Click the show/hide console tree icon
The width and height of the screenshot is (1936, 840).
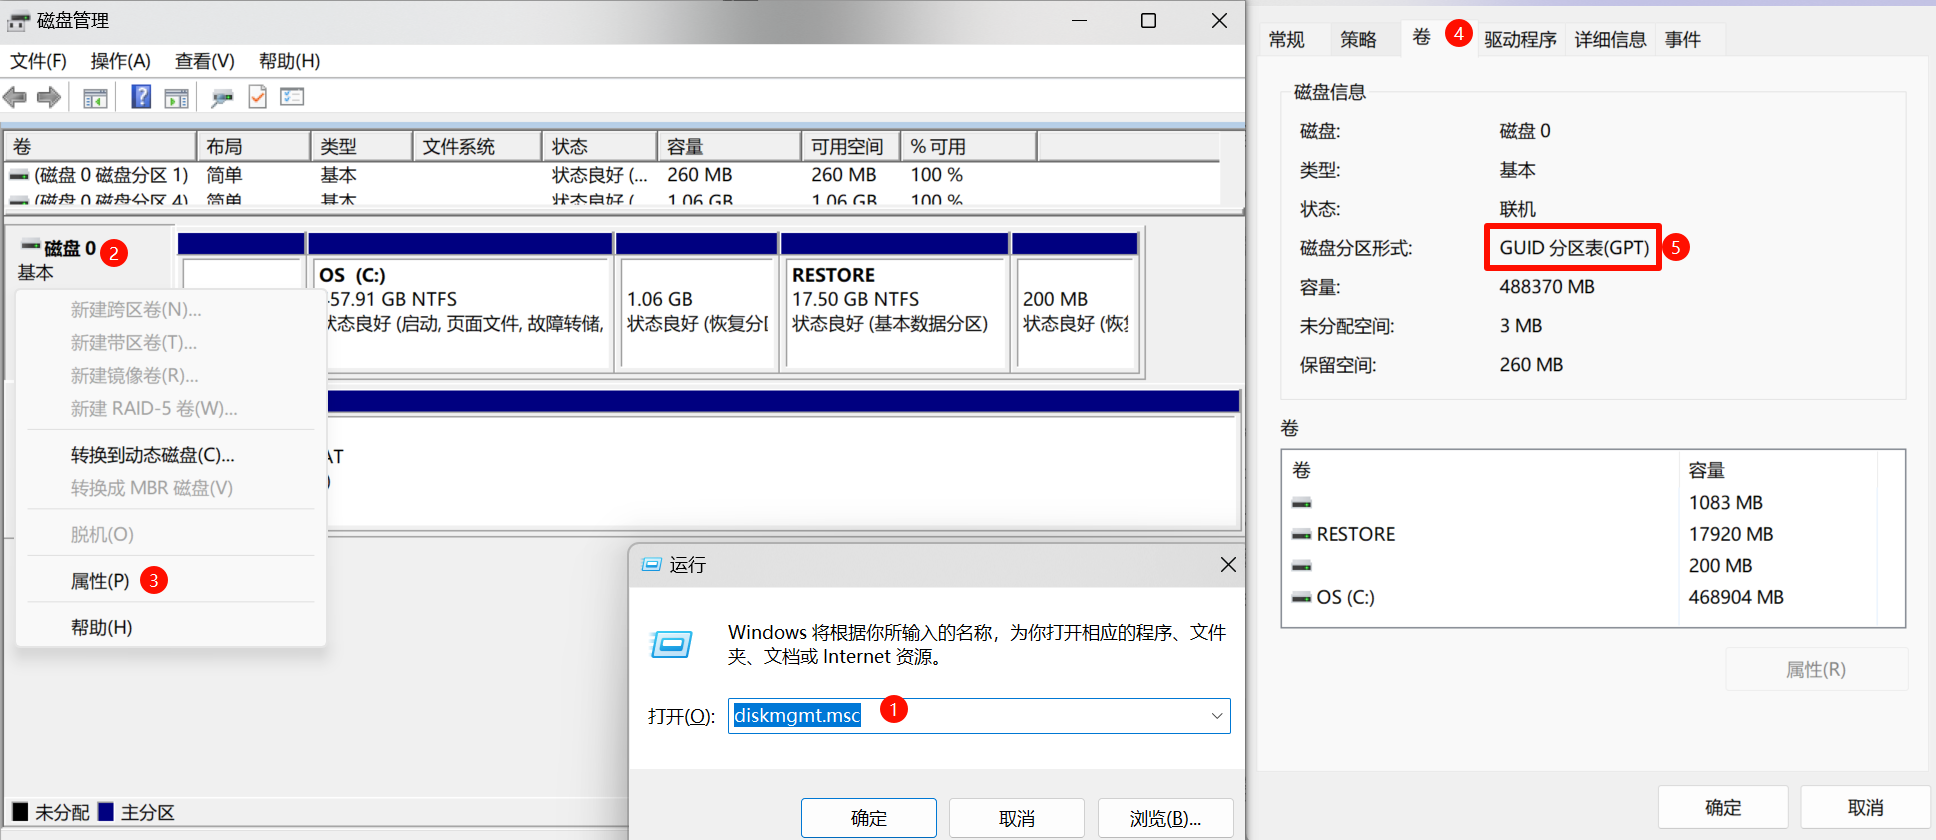pyautogui.click(x=95, y=98)
